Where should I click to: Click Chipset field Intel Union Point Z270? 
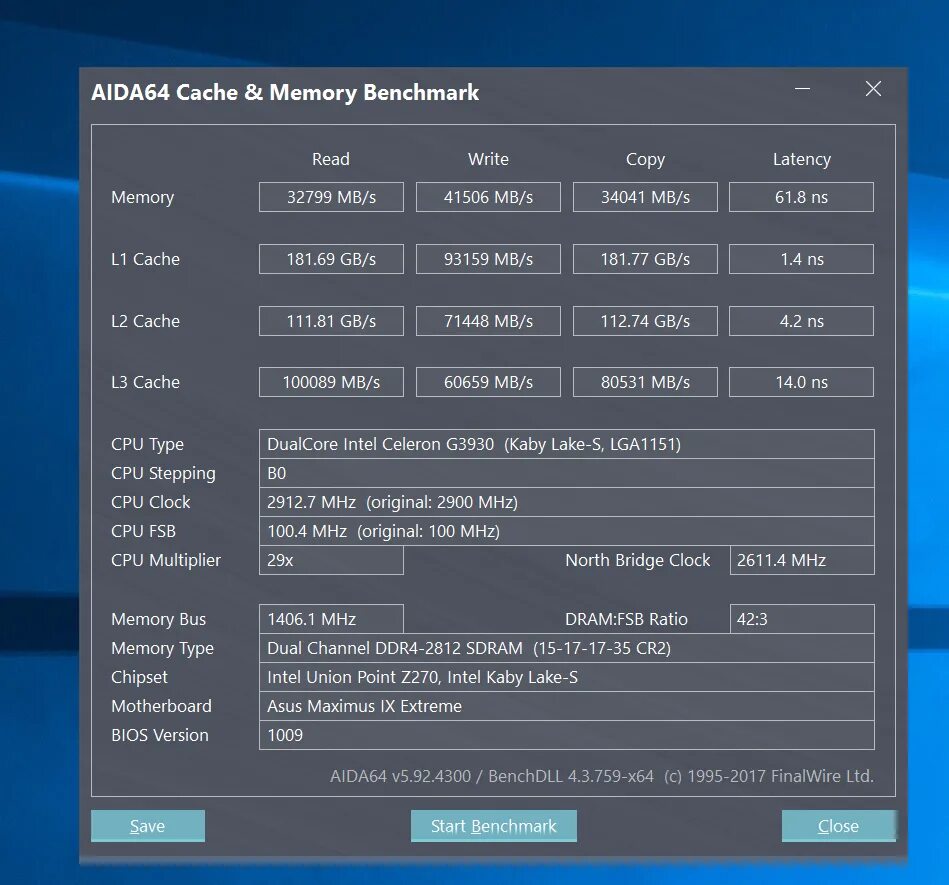coord(566,677)
